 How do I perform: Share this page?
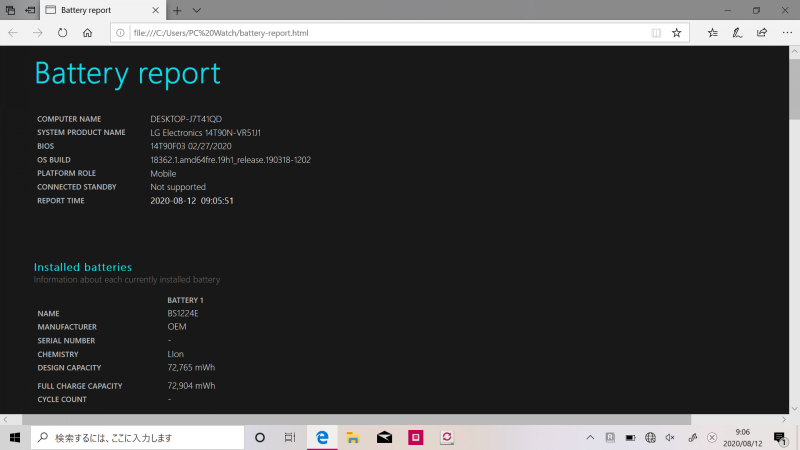762,33
